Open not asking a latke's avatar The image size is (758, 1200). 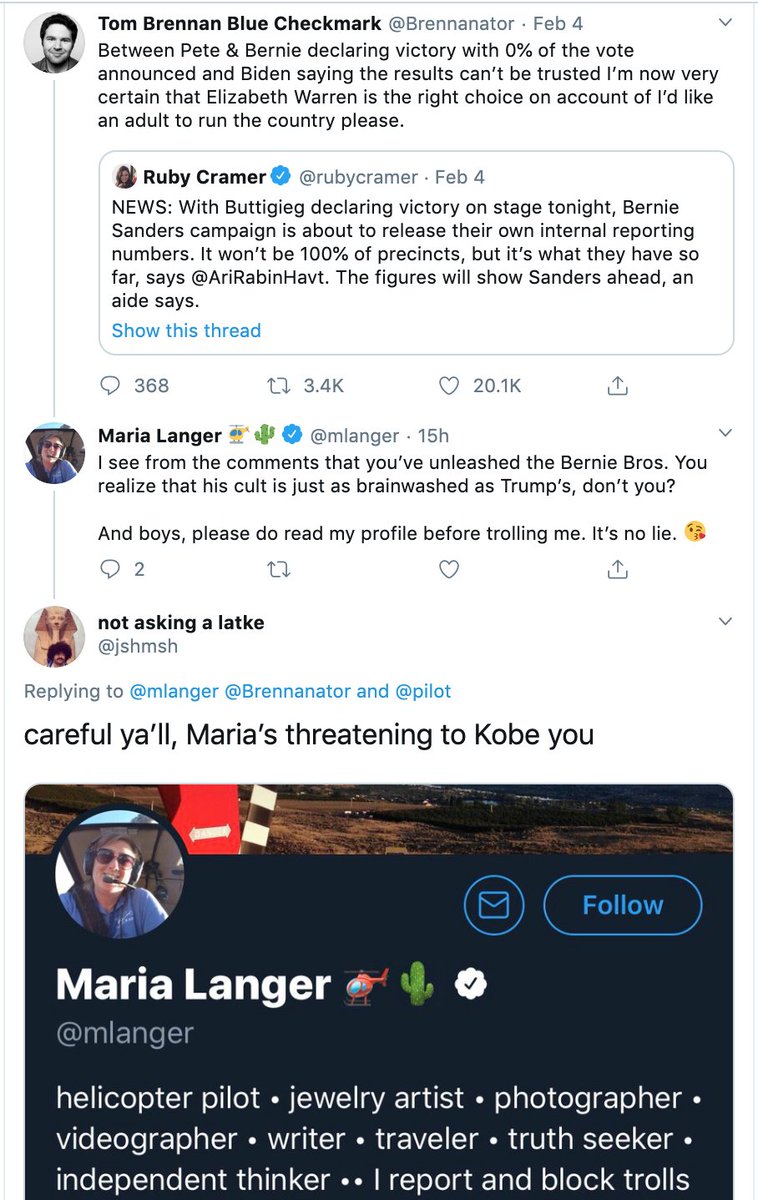coord(55,636)
